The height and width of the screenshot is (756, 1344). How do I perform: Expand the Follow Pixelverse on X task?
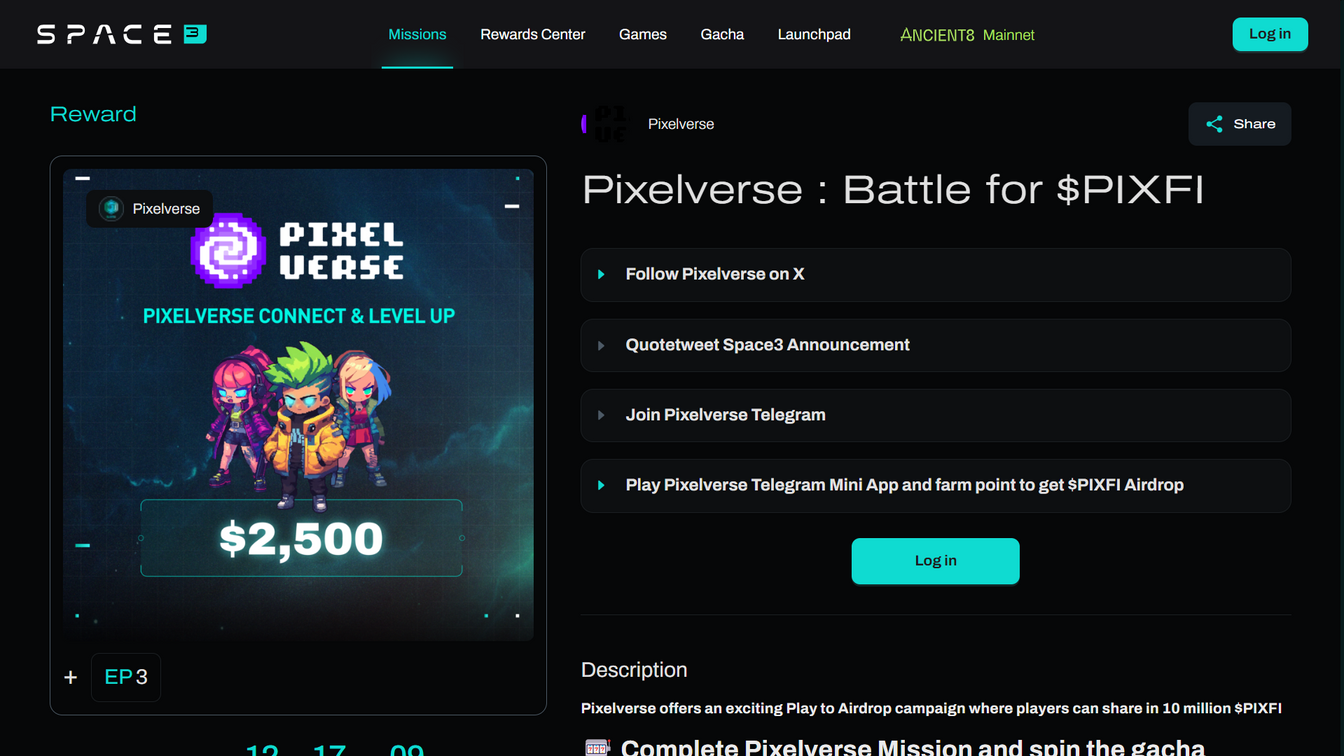[x=935, y=274]
